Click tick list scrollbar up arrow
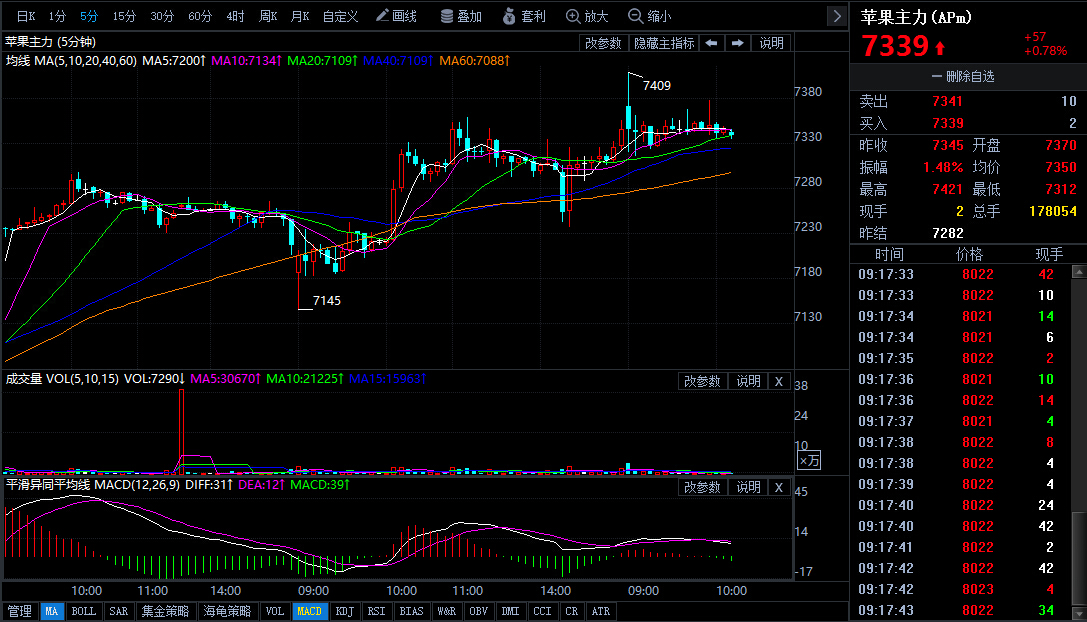 click(1079, 272)
